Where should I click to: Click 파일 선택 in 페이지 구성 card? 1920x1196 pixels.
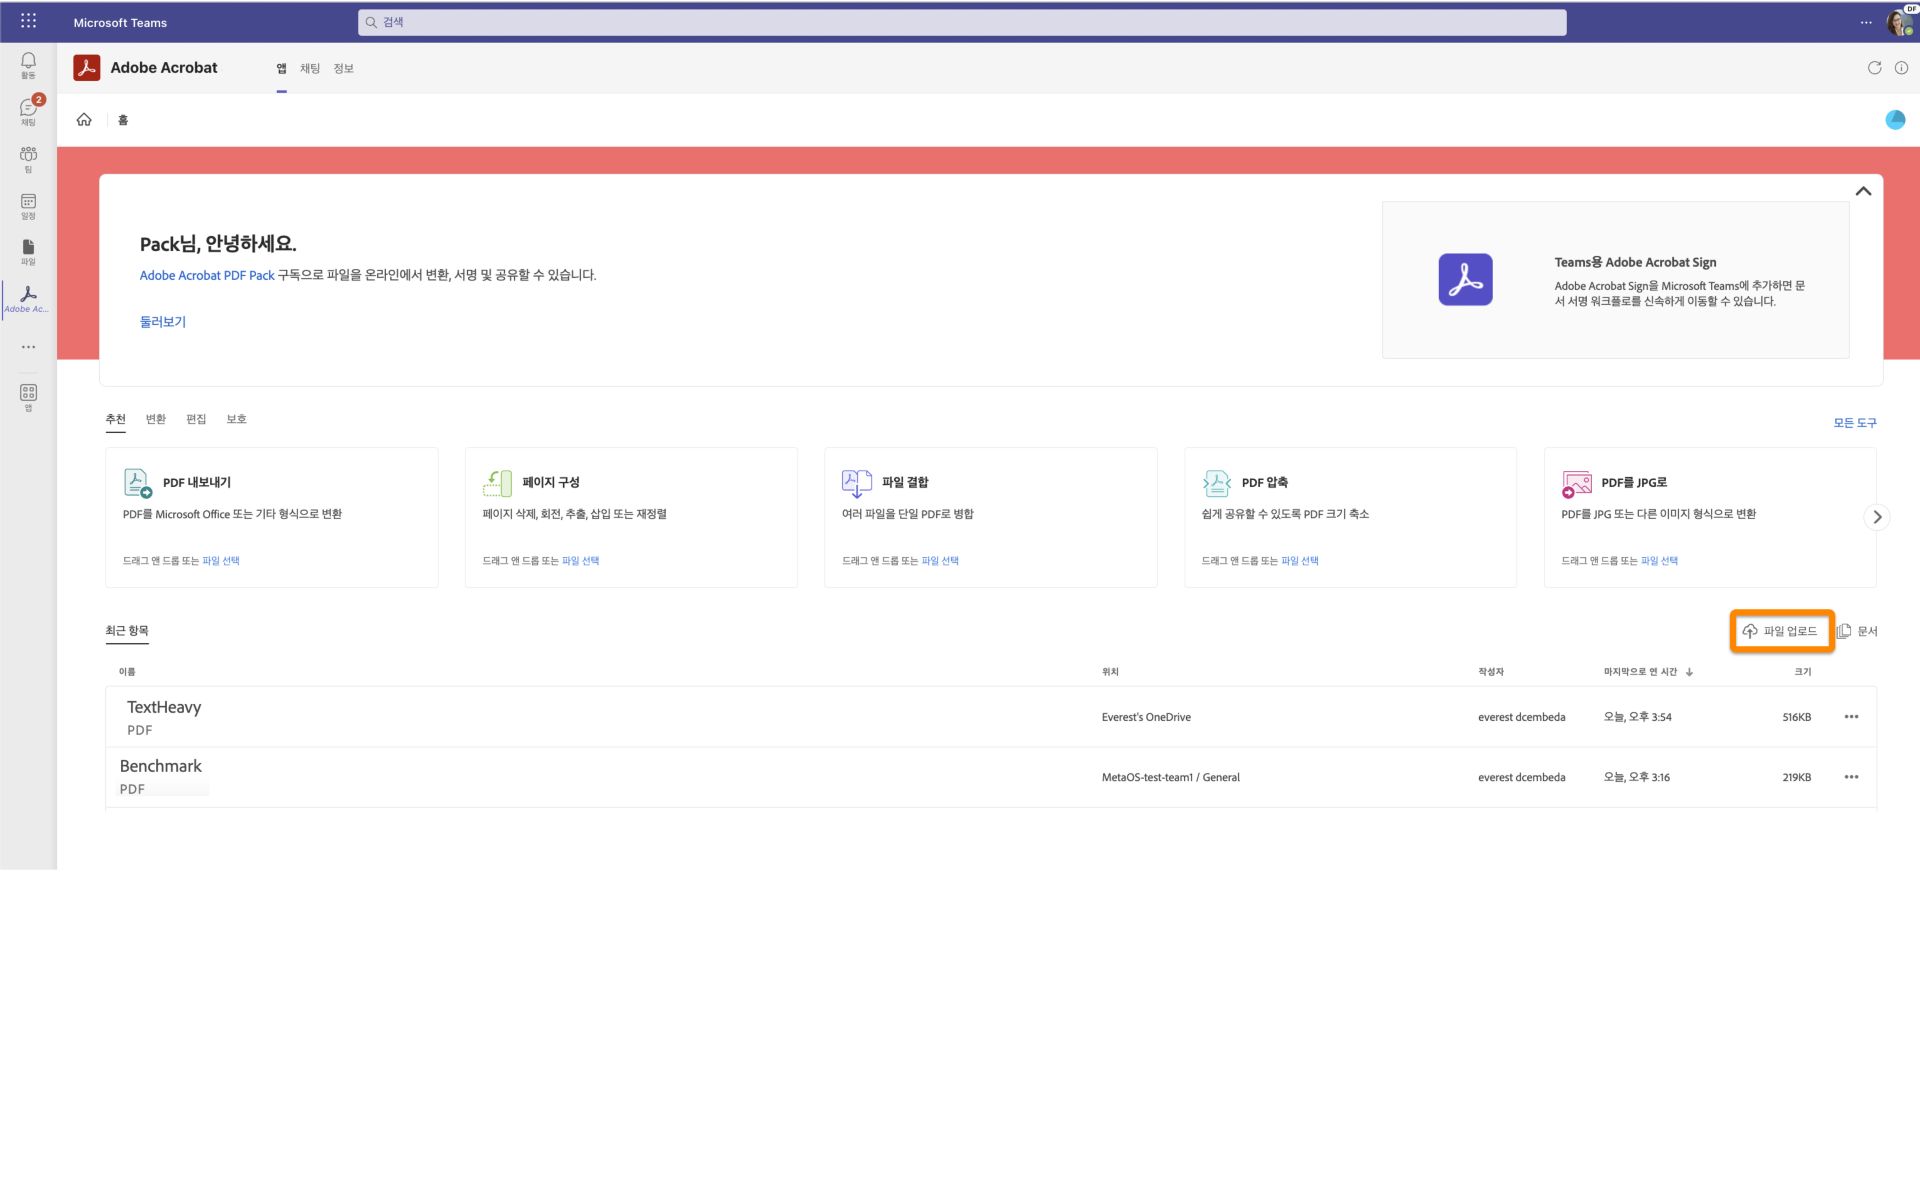pyautogui.click(x=581, y=561)
